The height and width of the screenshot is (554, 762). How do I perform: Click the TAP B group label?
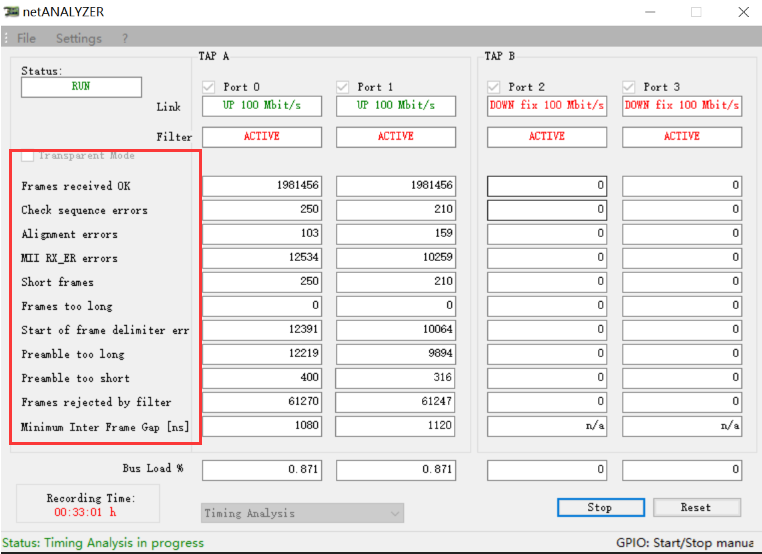pyautogui.click(x=500, y=56)
